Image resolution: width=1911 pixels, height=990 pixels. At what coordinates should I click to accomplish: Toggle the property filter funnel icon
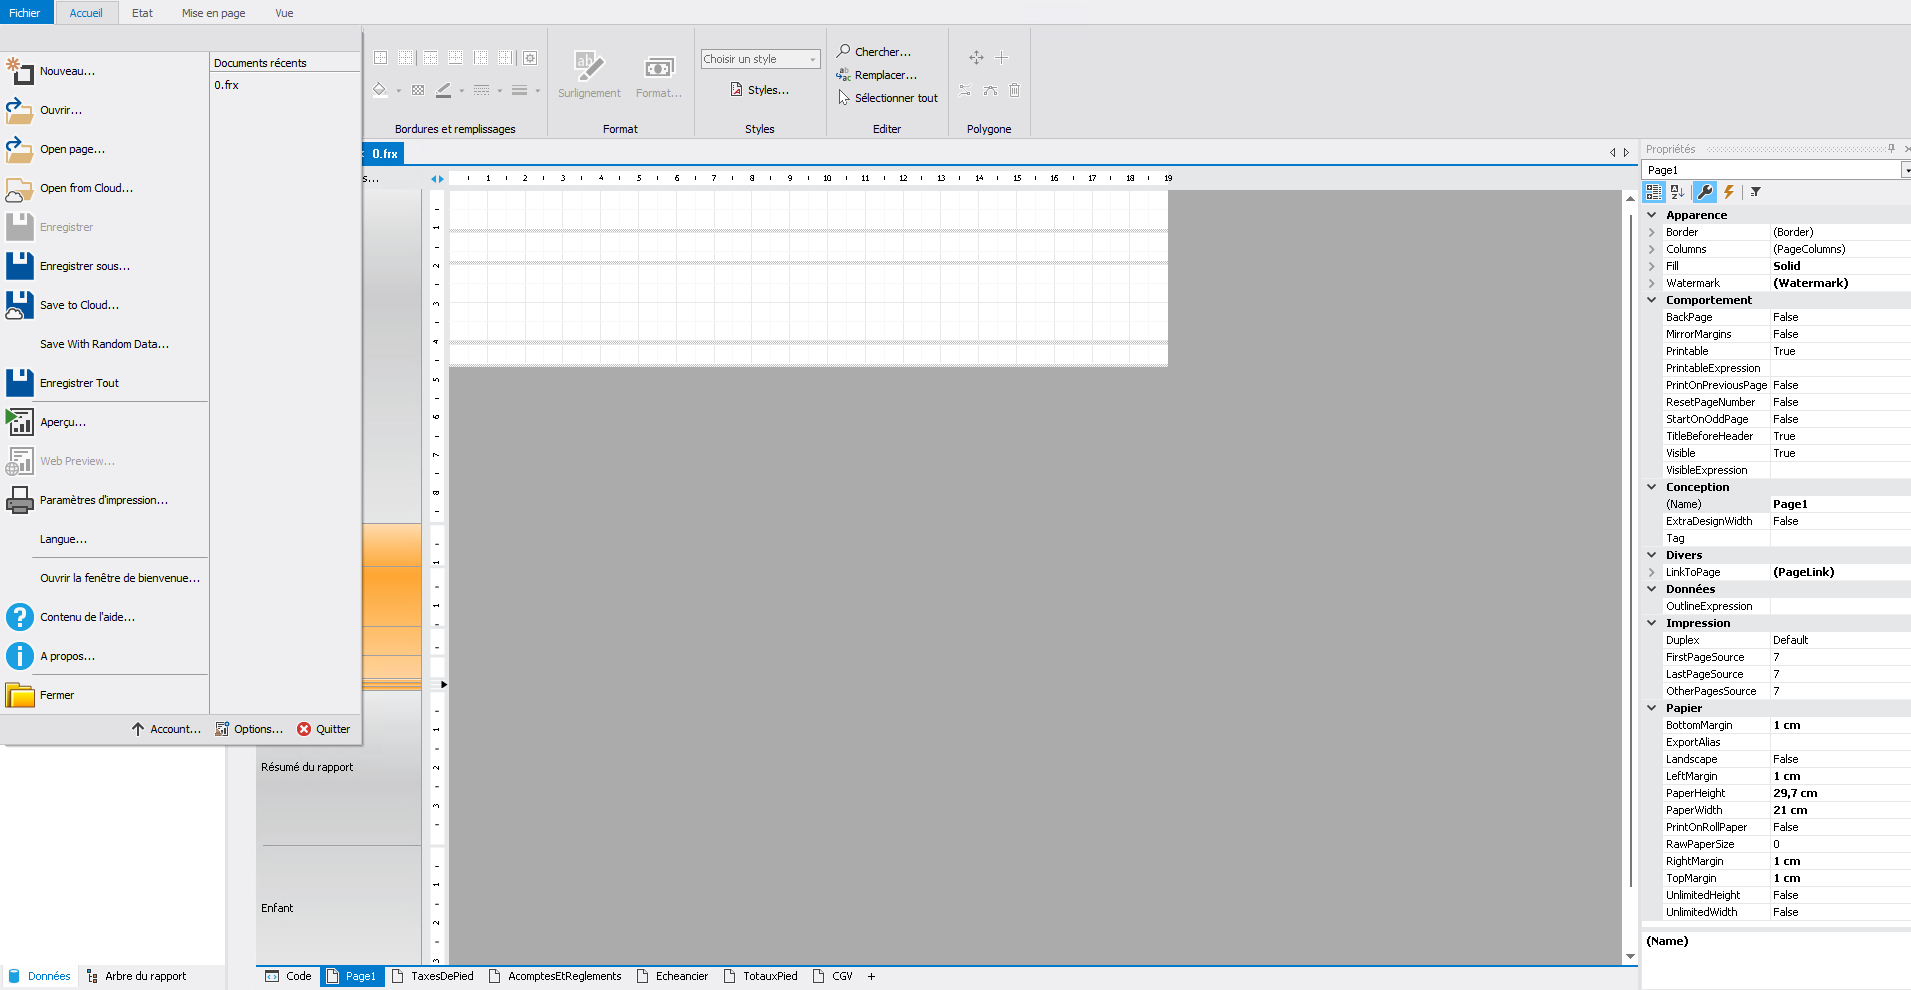click(x=1755, y=192)
